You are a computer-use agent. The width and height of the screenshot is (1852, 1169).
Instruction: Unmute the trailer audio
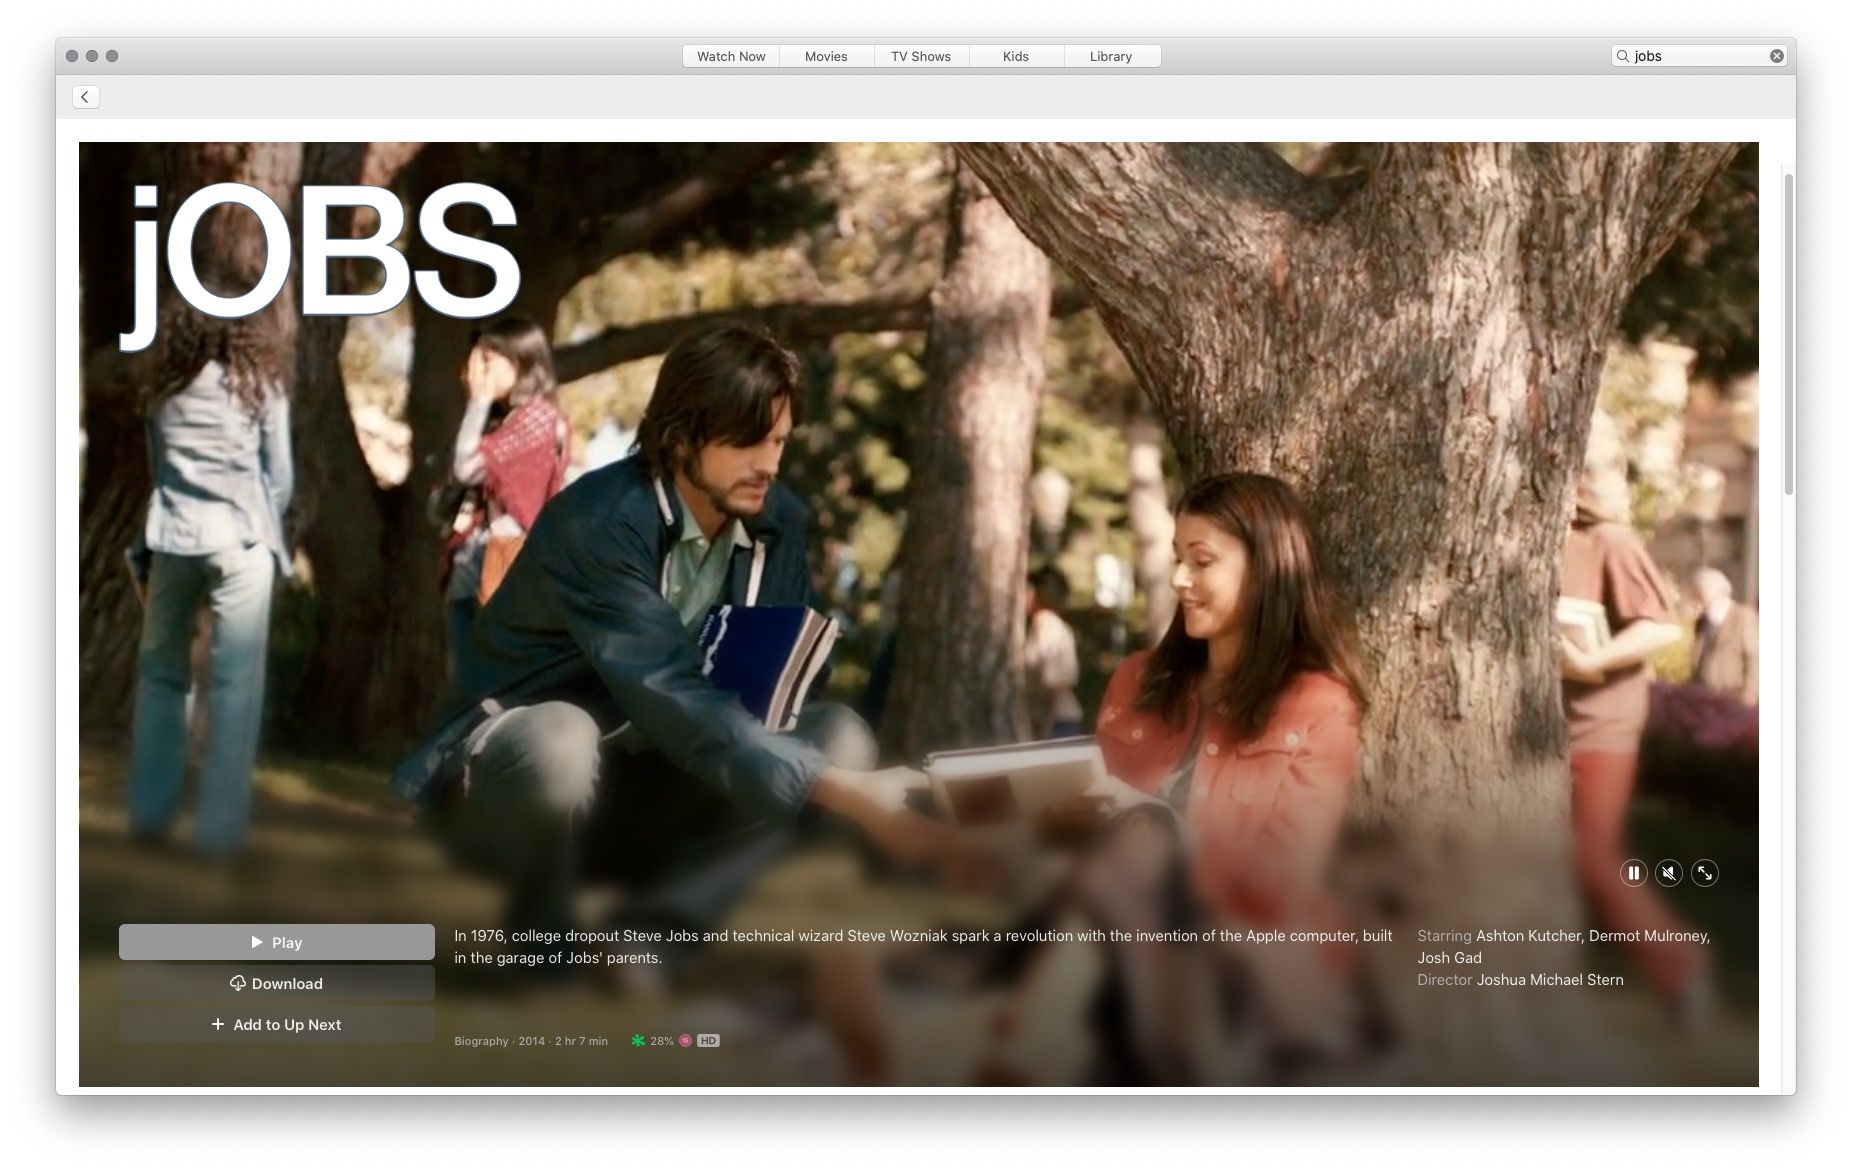tap(1669, 873)
